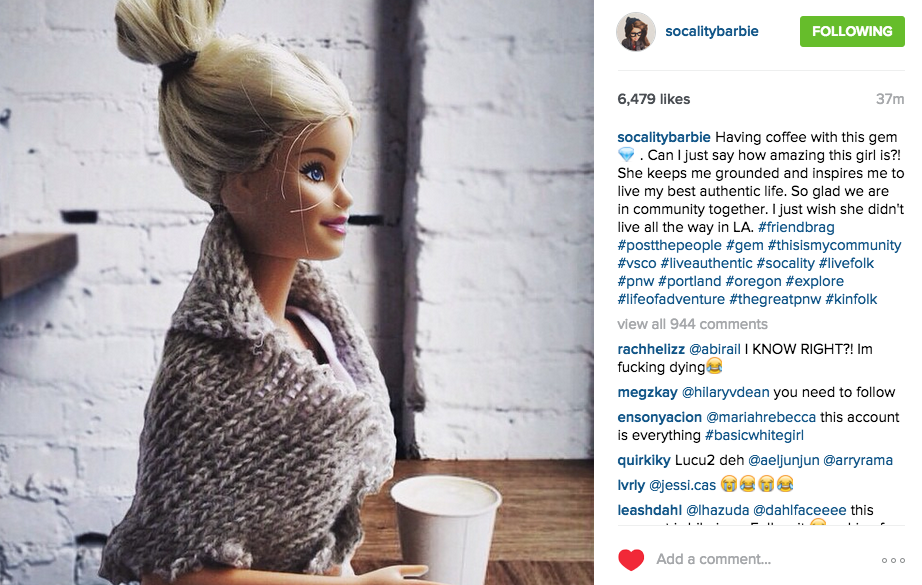Click the Barbie coffee photo
922x585 pixels.
(296, 292)
